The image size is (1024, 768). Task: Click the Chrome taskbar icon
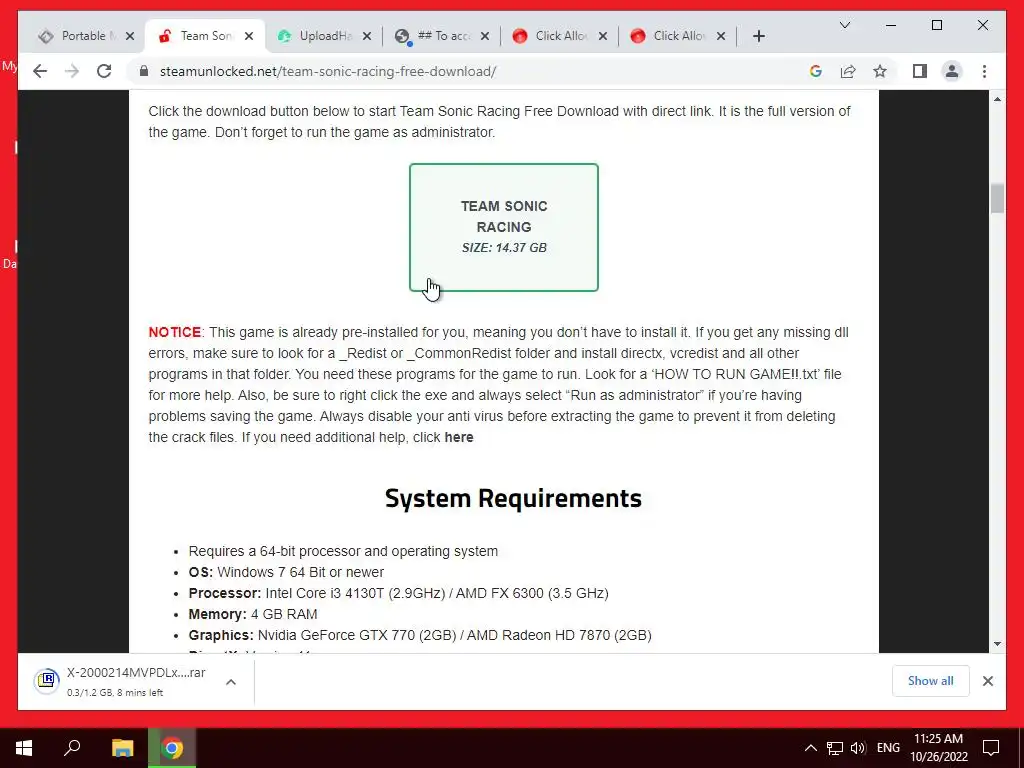pos(172,748)
